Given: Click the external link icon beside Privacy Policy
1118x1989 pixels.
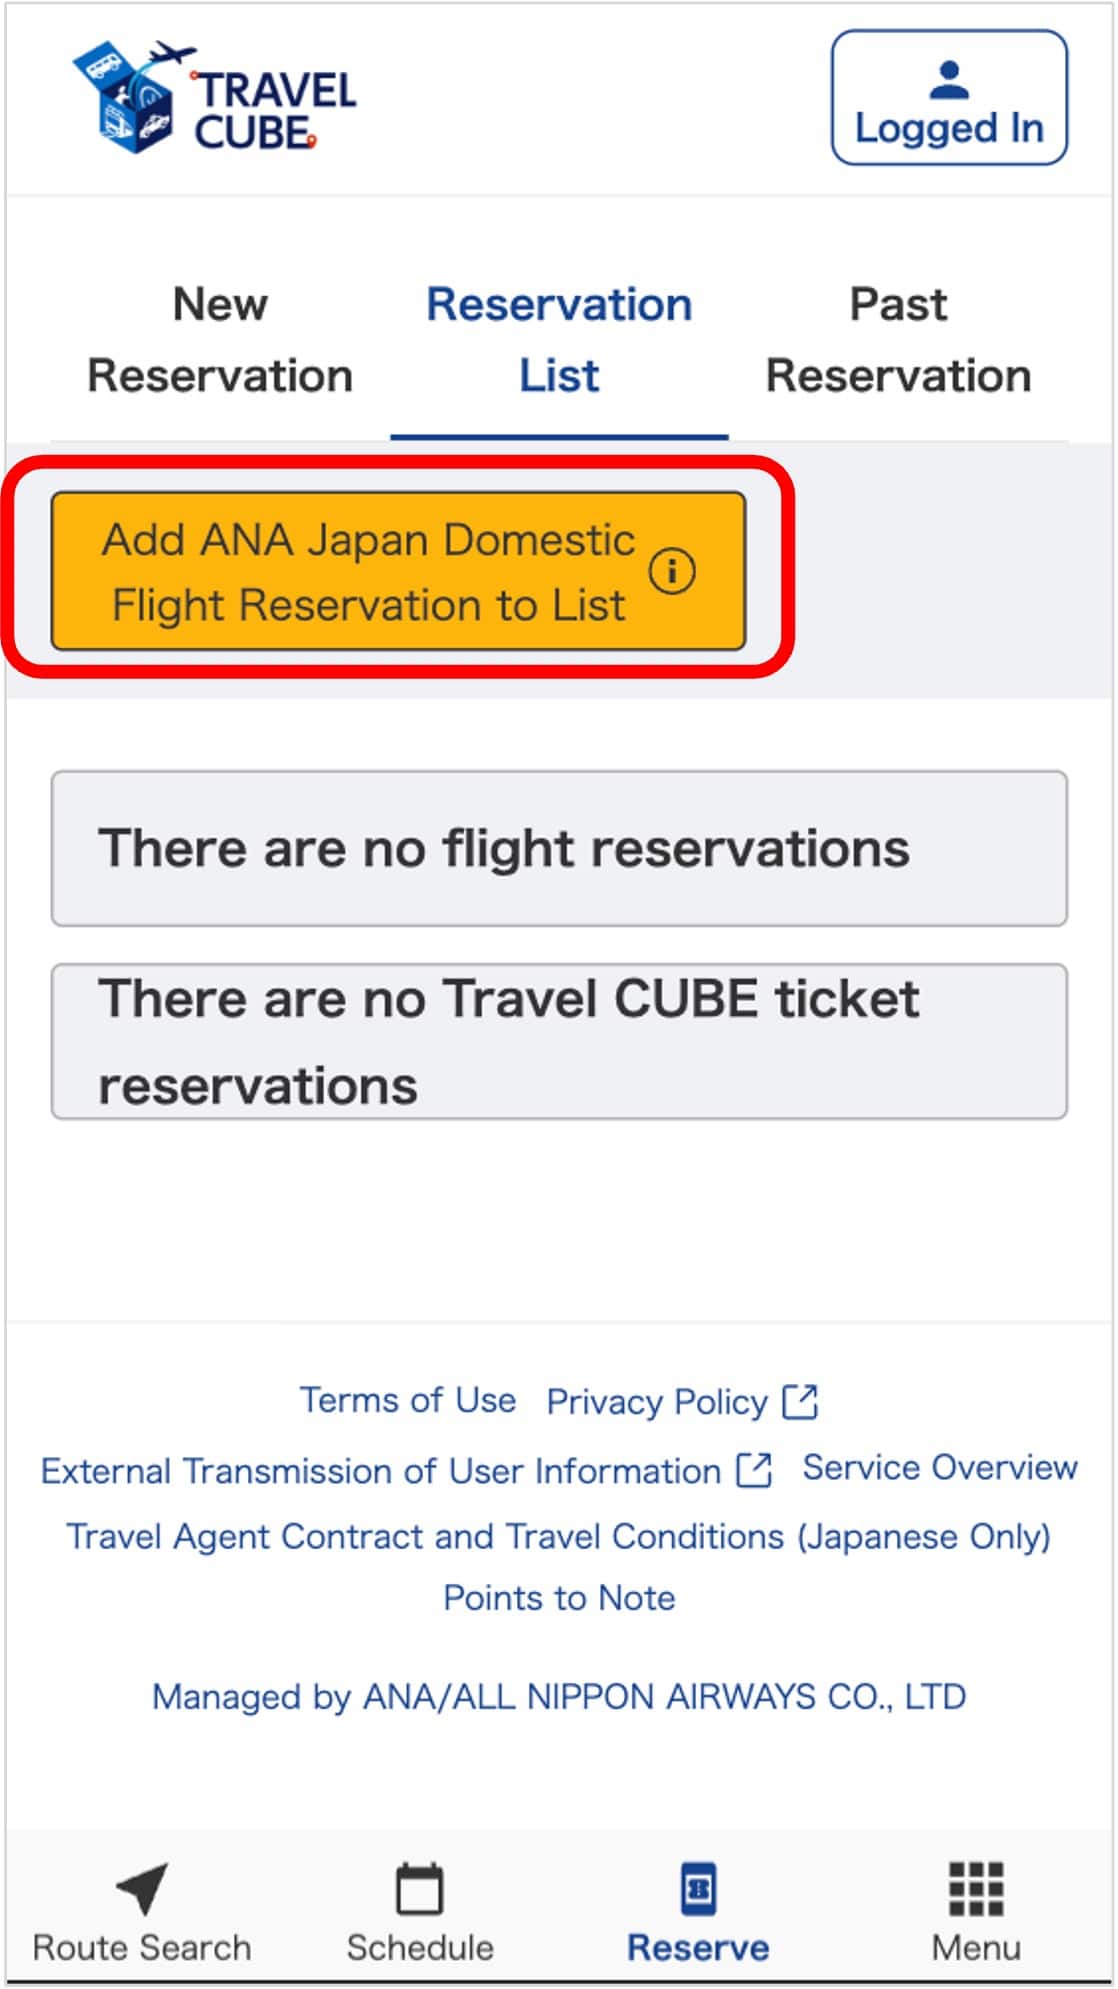Looking at the screenshot, I should (x=800, y=1402).
